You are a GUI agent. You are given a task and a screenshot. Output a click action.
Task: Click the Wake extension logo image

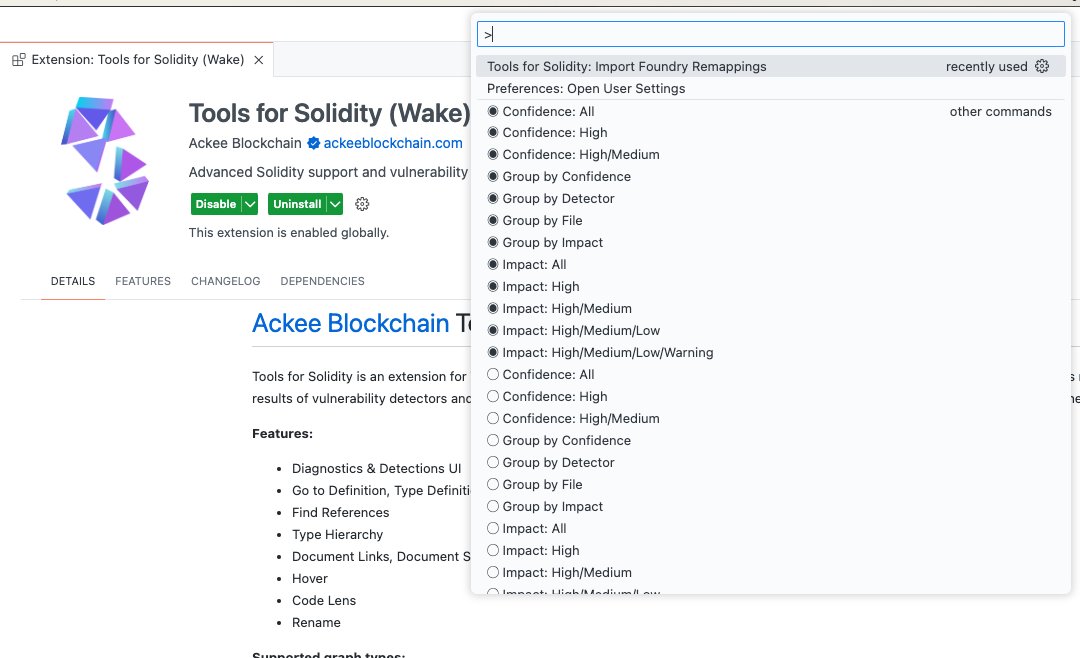[105, 161]
